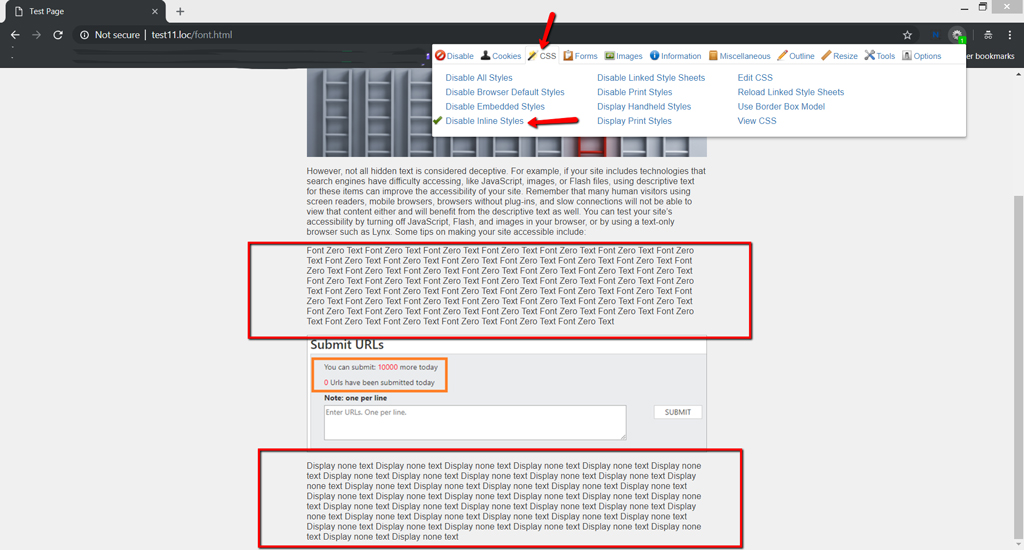The height and width of the screenshot is (550, 1024).
Task: Close the Test Page tab
Action: pos(155,11)
